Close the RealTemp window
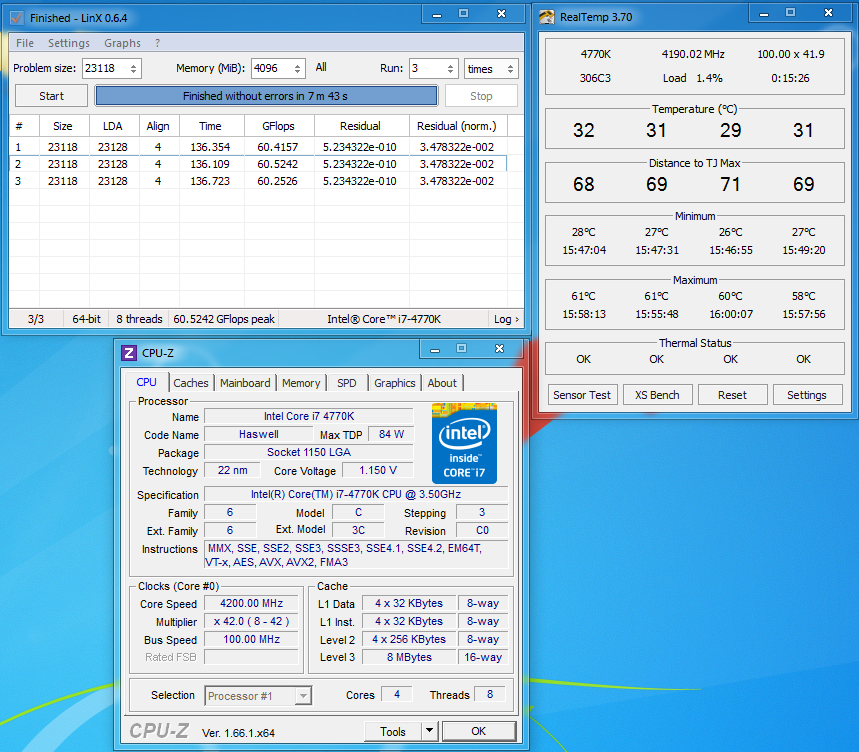Image resolution: width=859 pixels, height=752 pixels. tap(828, 13)
